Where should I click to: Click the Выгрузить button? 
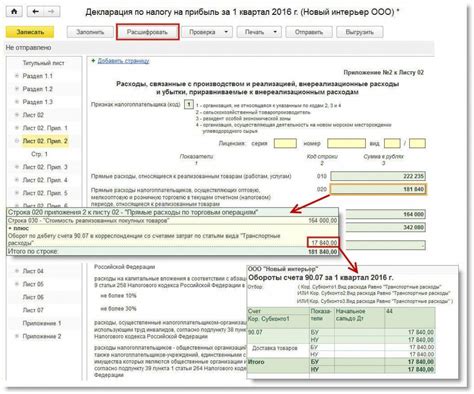(x=359, y=32)
